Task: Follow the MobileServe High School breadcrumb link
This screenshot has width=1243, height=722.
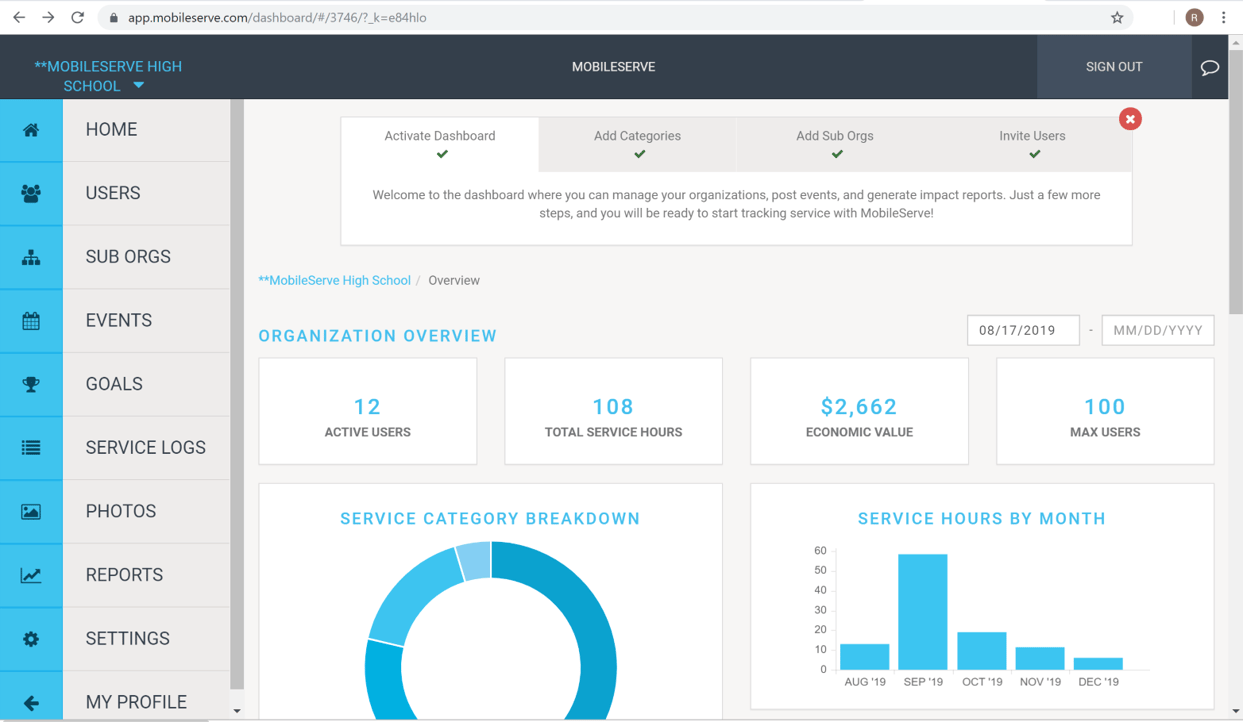Action: point(334,281)
